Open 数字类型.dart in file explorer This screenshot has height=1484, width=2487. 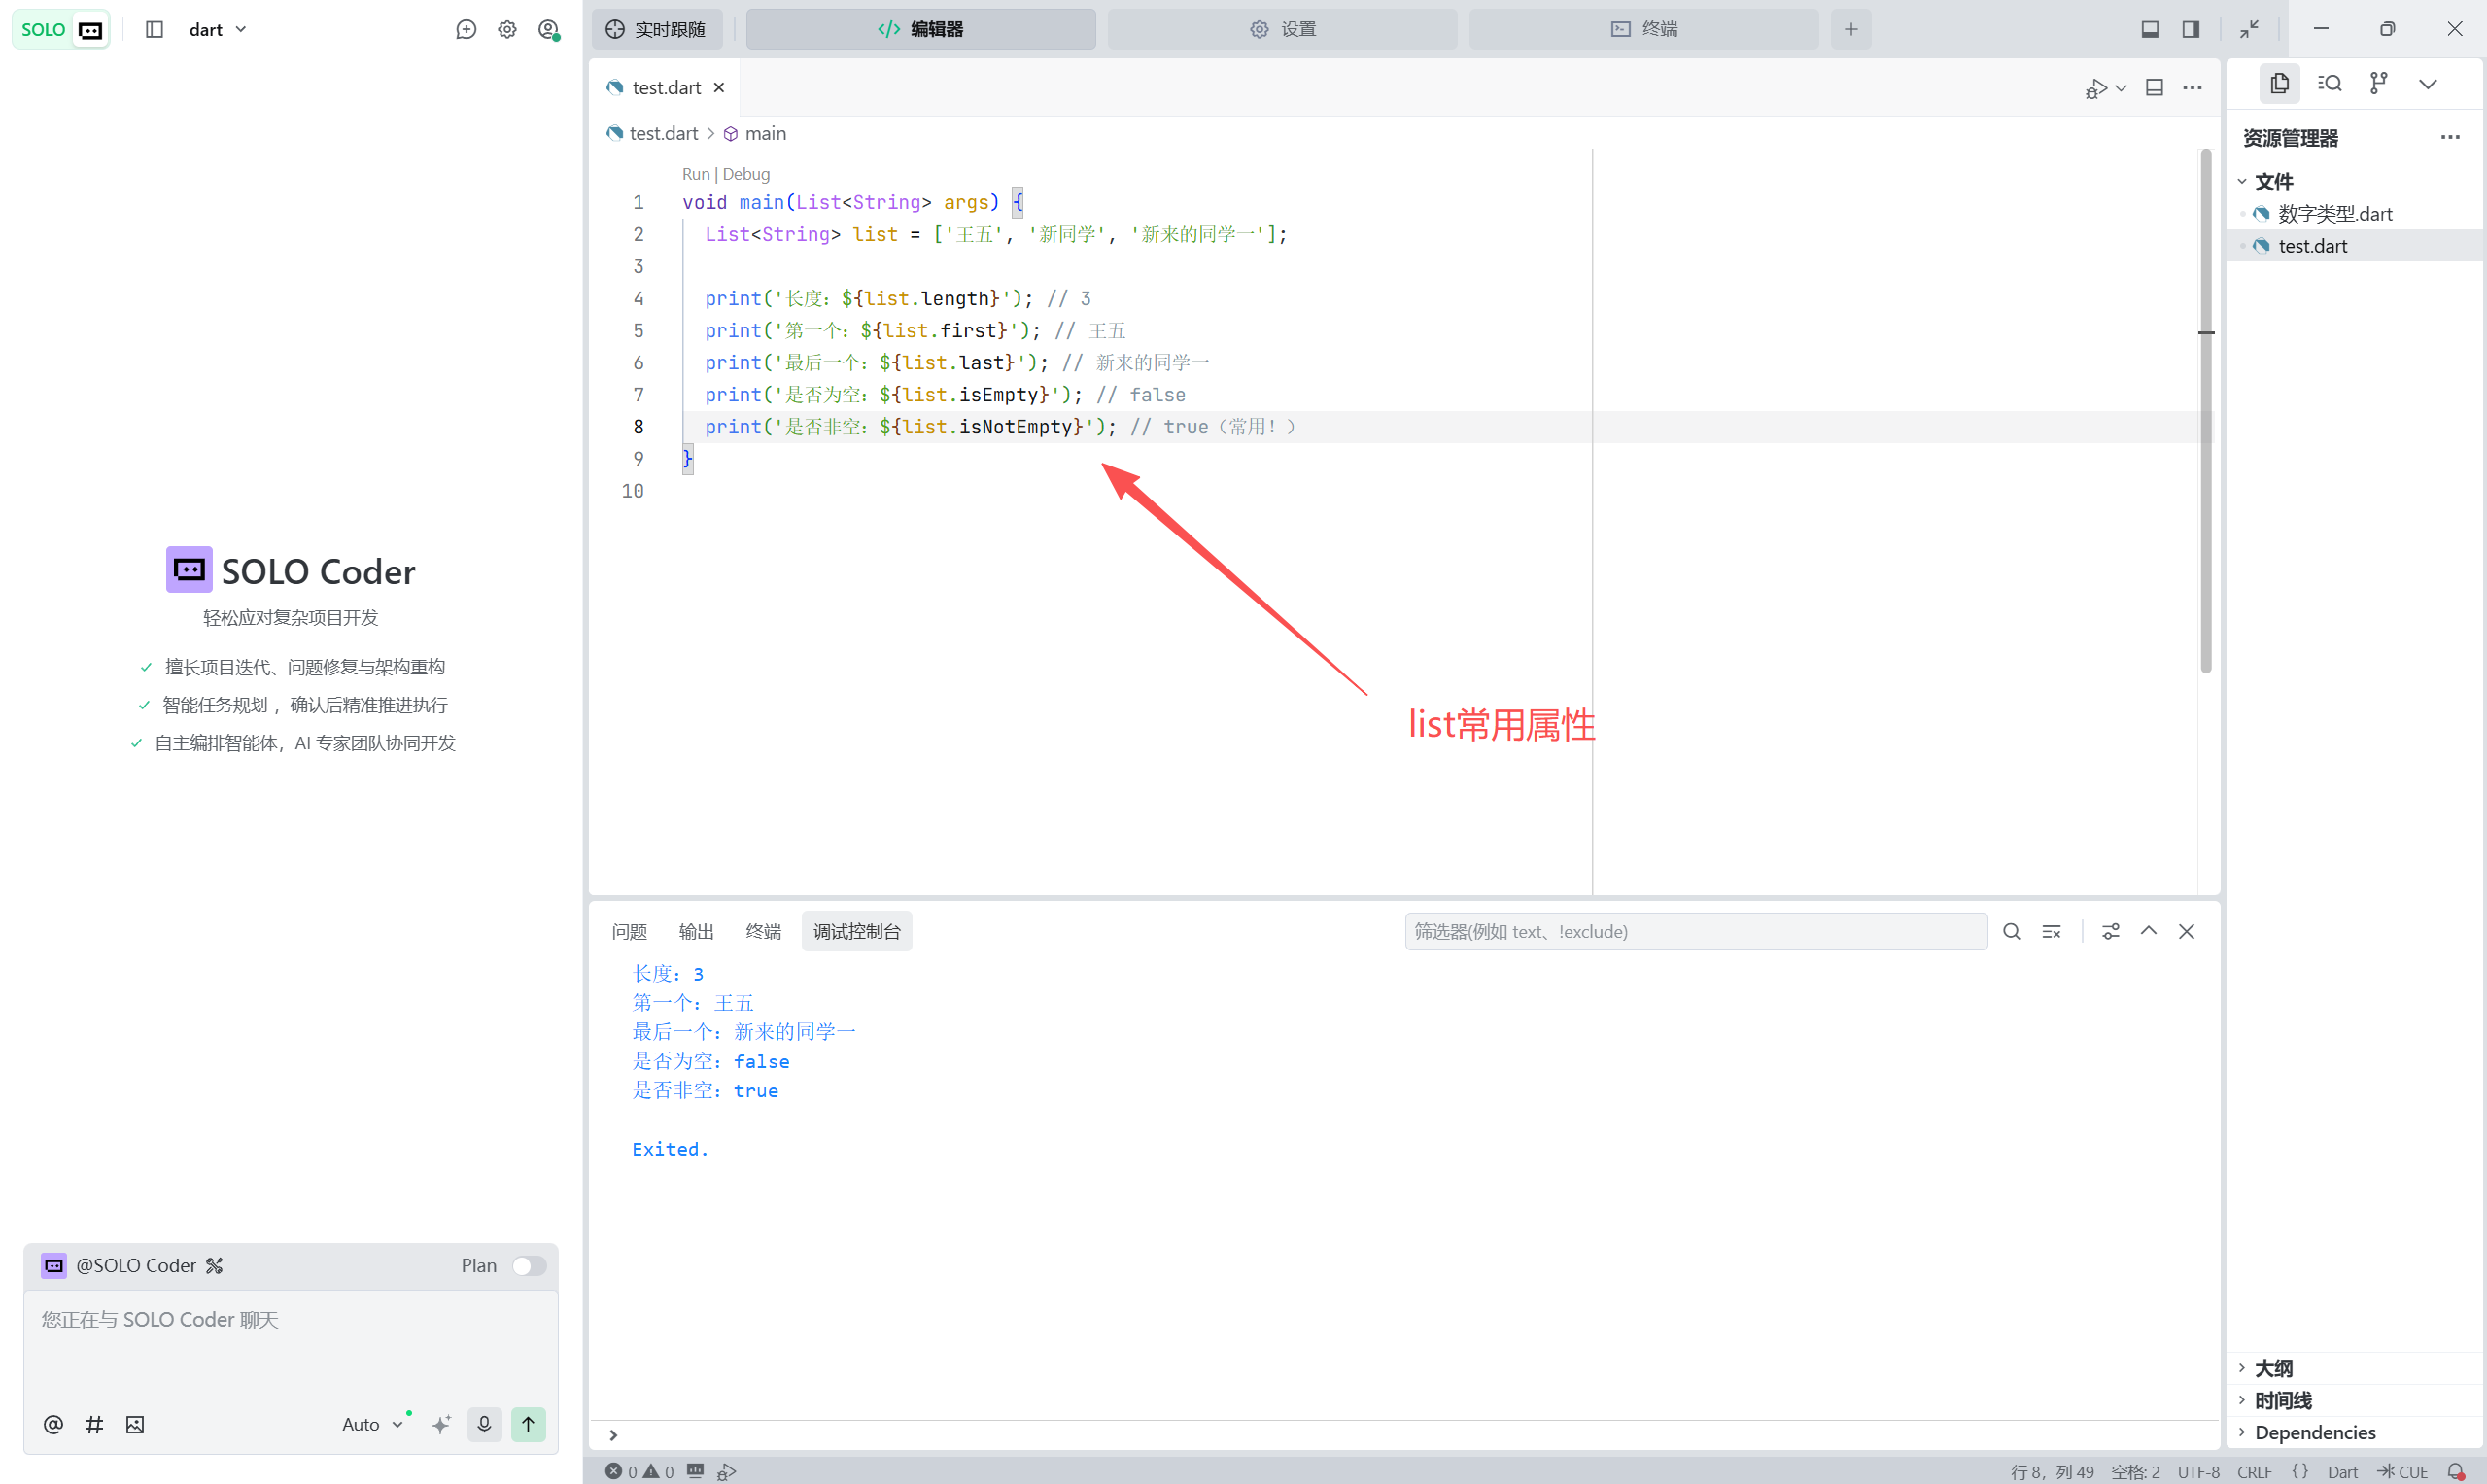(x=2334, y=213)
